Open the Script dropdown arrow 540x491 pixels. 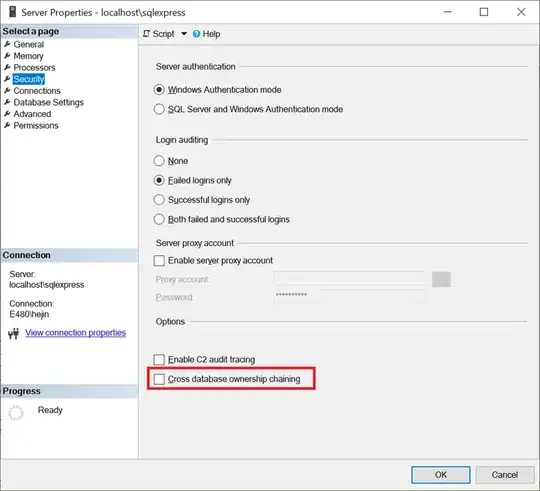[x=184, y=34]
